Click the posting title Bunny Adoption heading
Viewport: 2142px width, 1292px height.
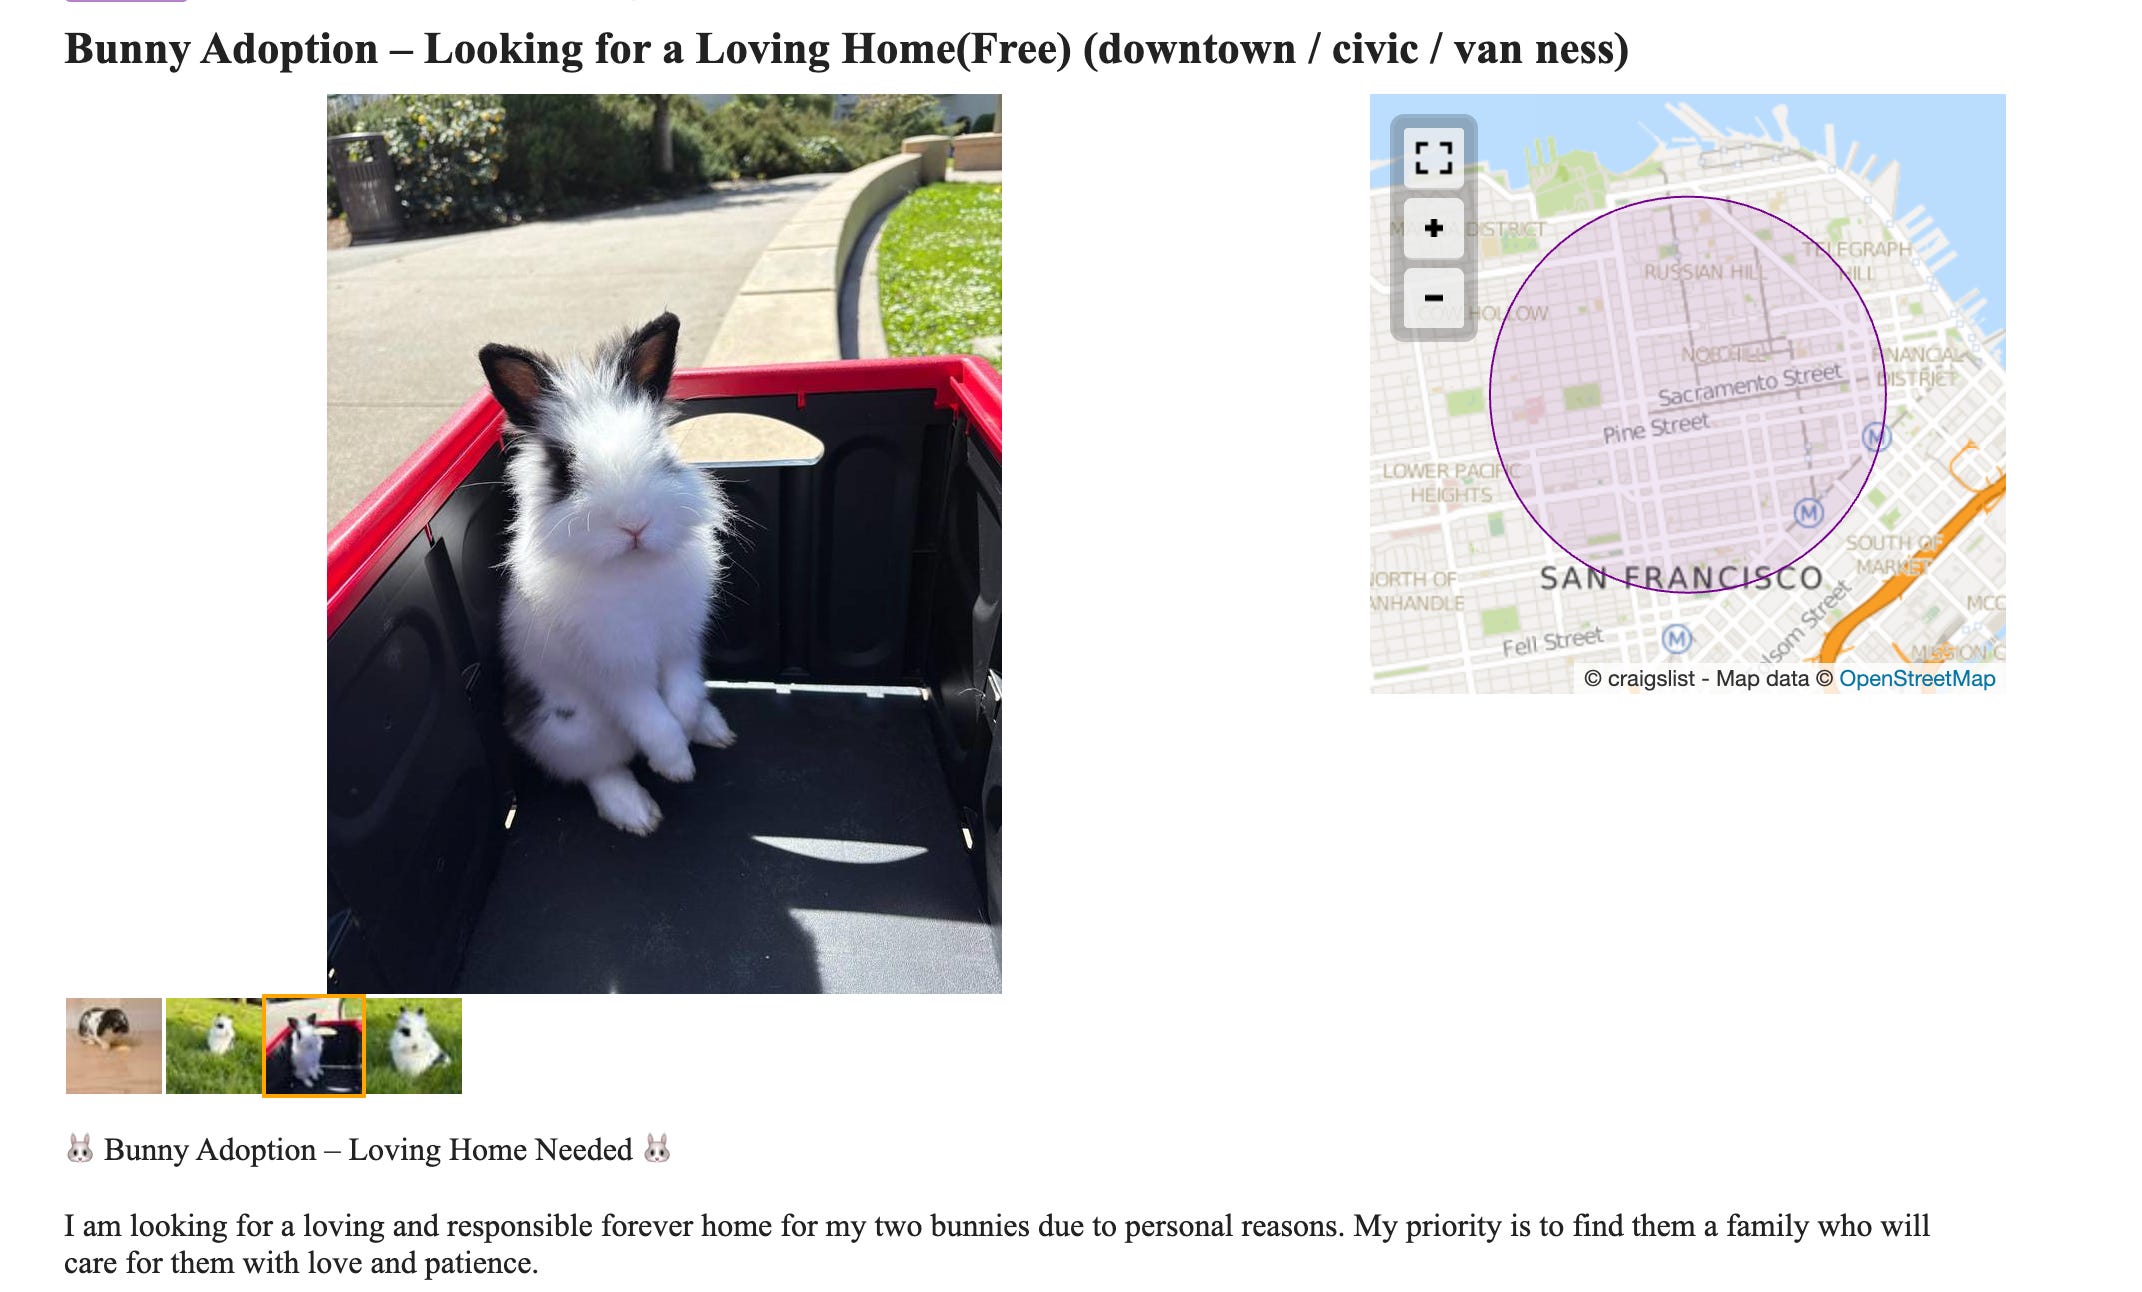[x=846, y=49]
